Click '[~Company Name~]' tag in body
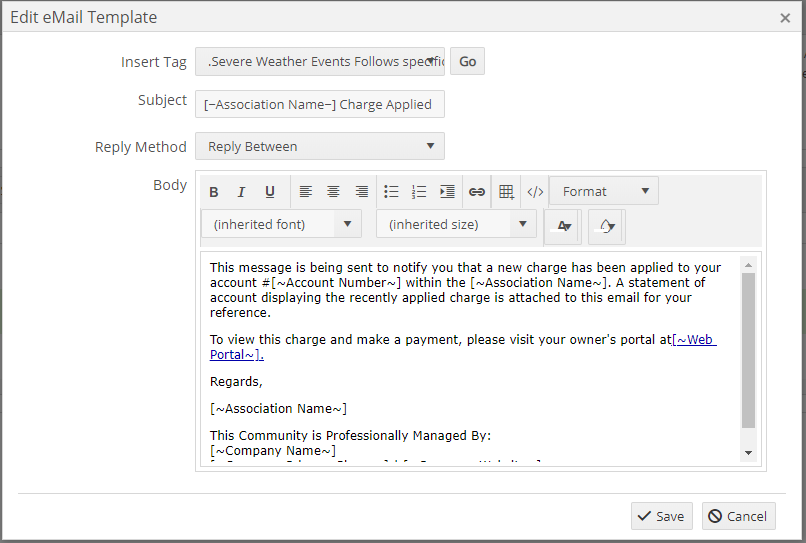Viewport: 806px width, 543px height. (x=273, y=451)
